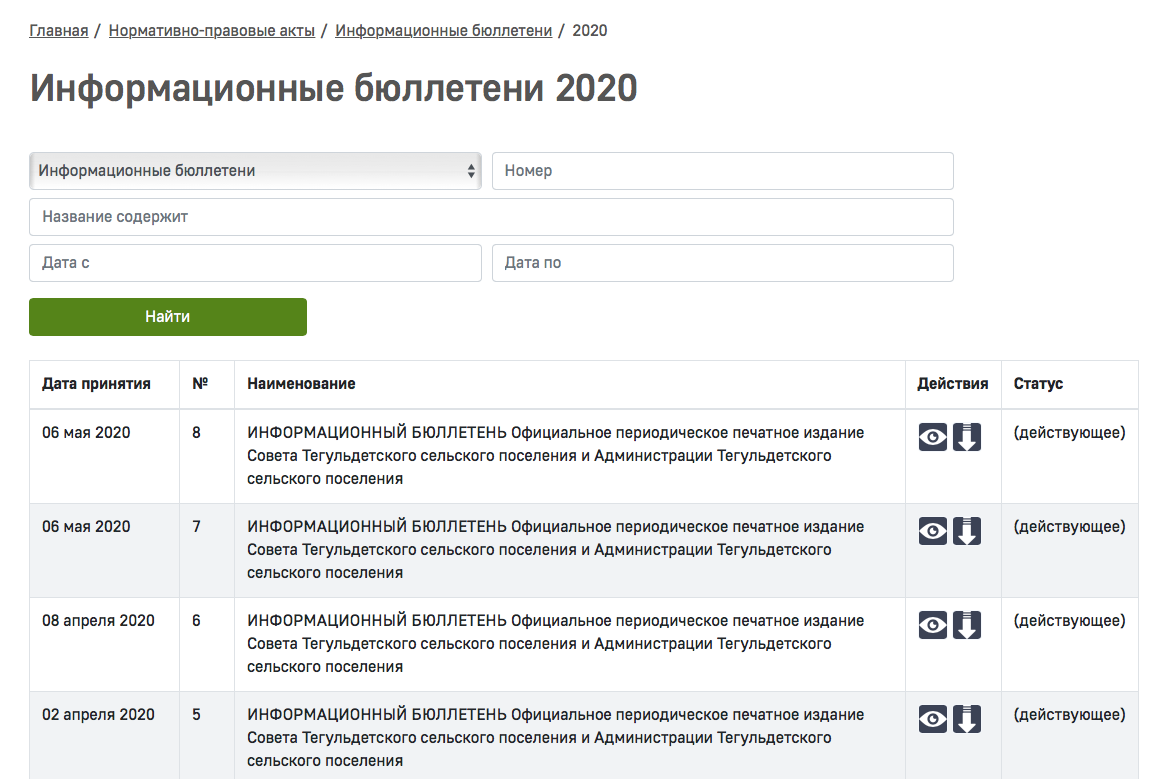Click number 6 in № column
1158x779 pixels.
(x=196, y=620)
